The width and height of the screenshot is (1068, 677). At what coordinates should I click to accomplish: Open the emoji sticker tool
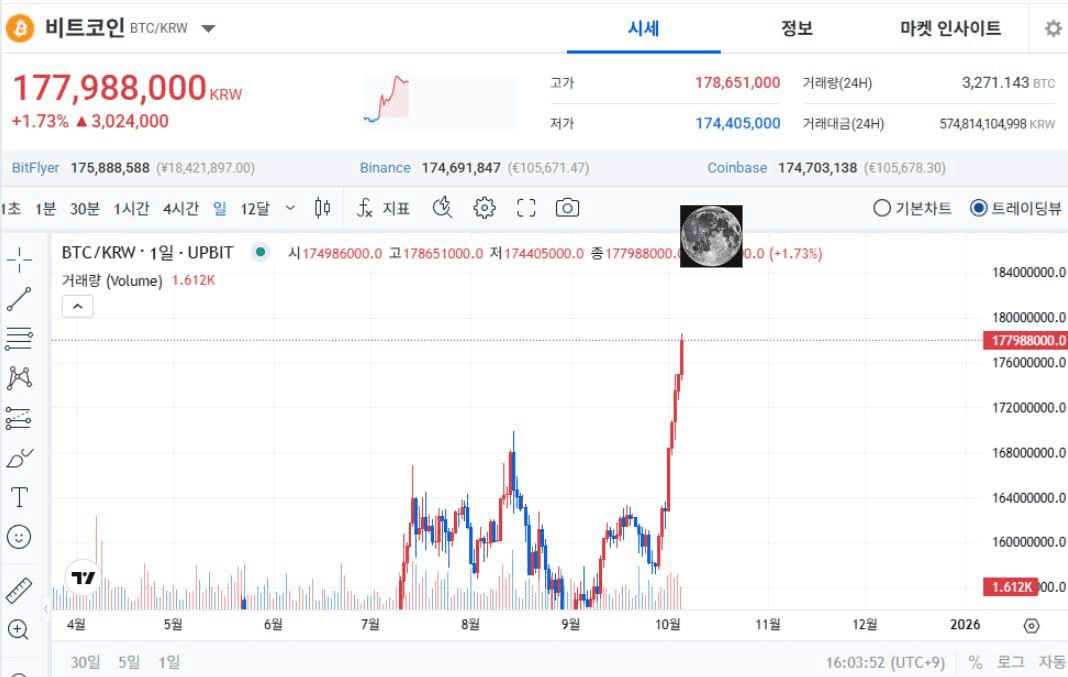19,537
